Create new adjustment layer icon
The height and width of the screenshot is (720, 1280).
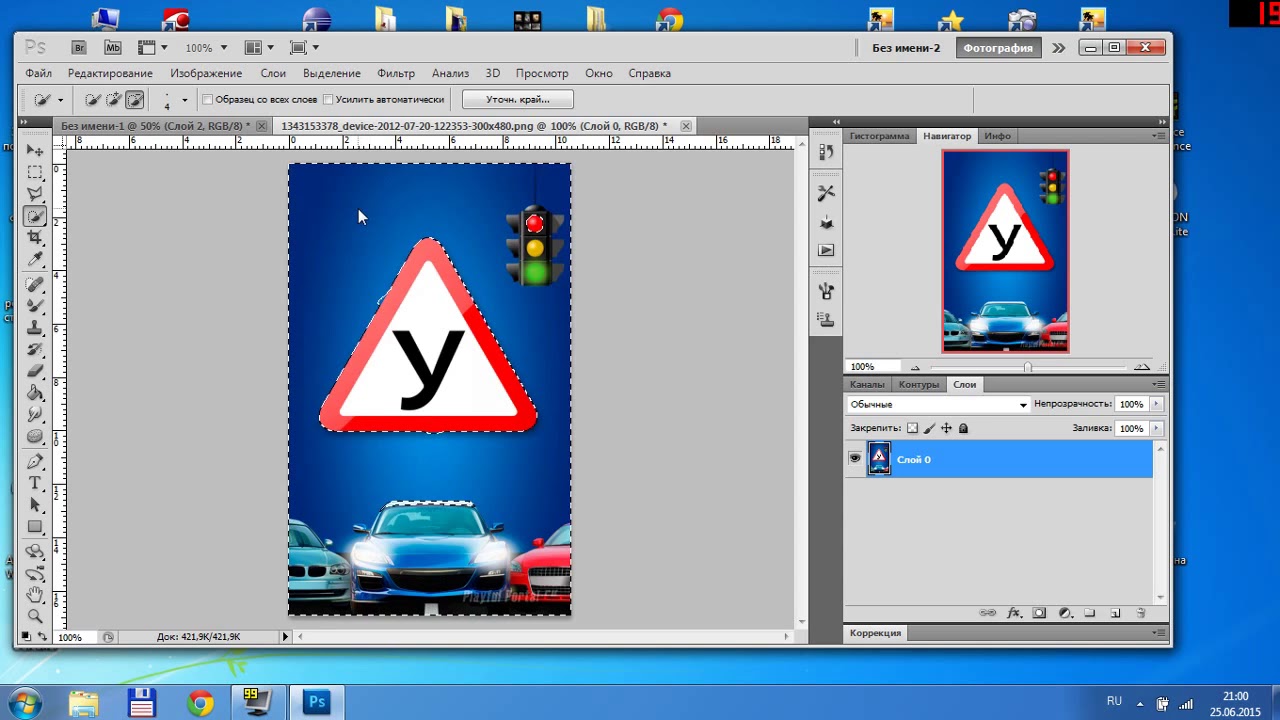click(1065, 613)
